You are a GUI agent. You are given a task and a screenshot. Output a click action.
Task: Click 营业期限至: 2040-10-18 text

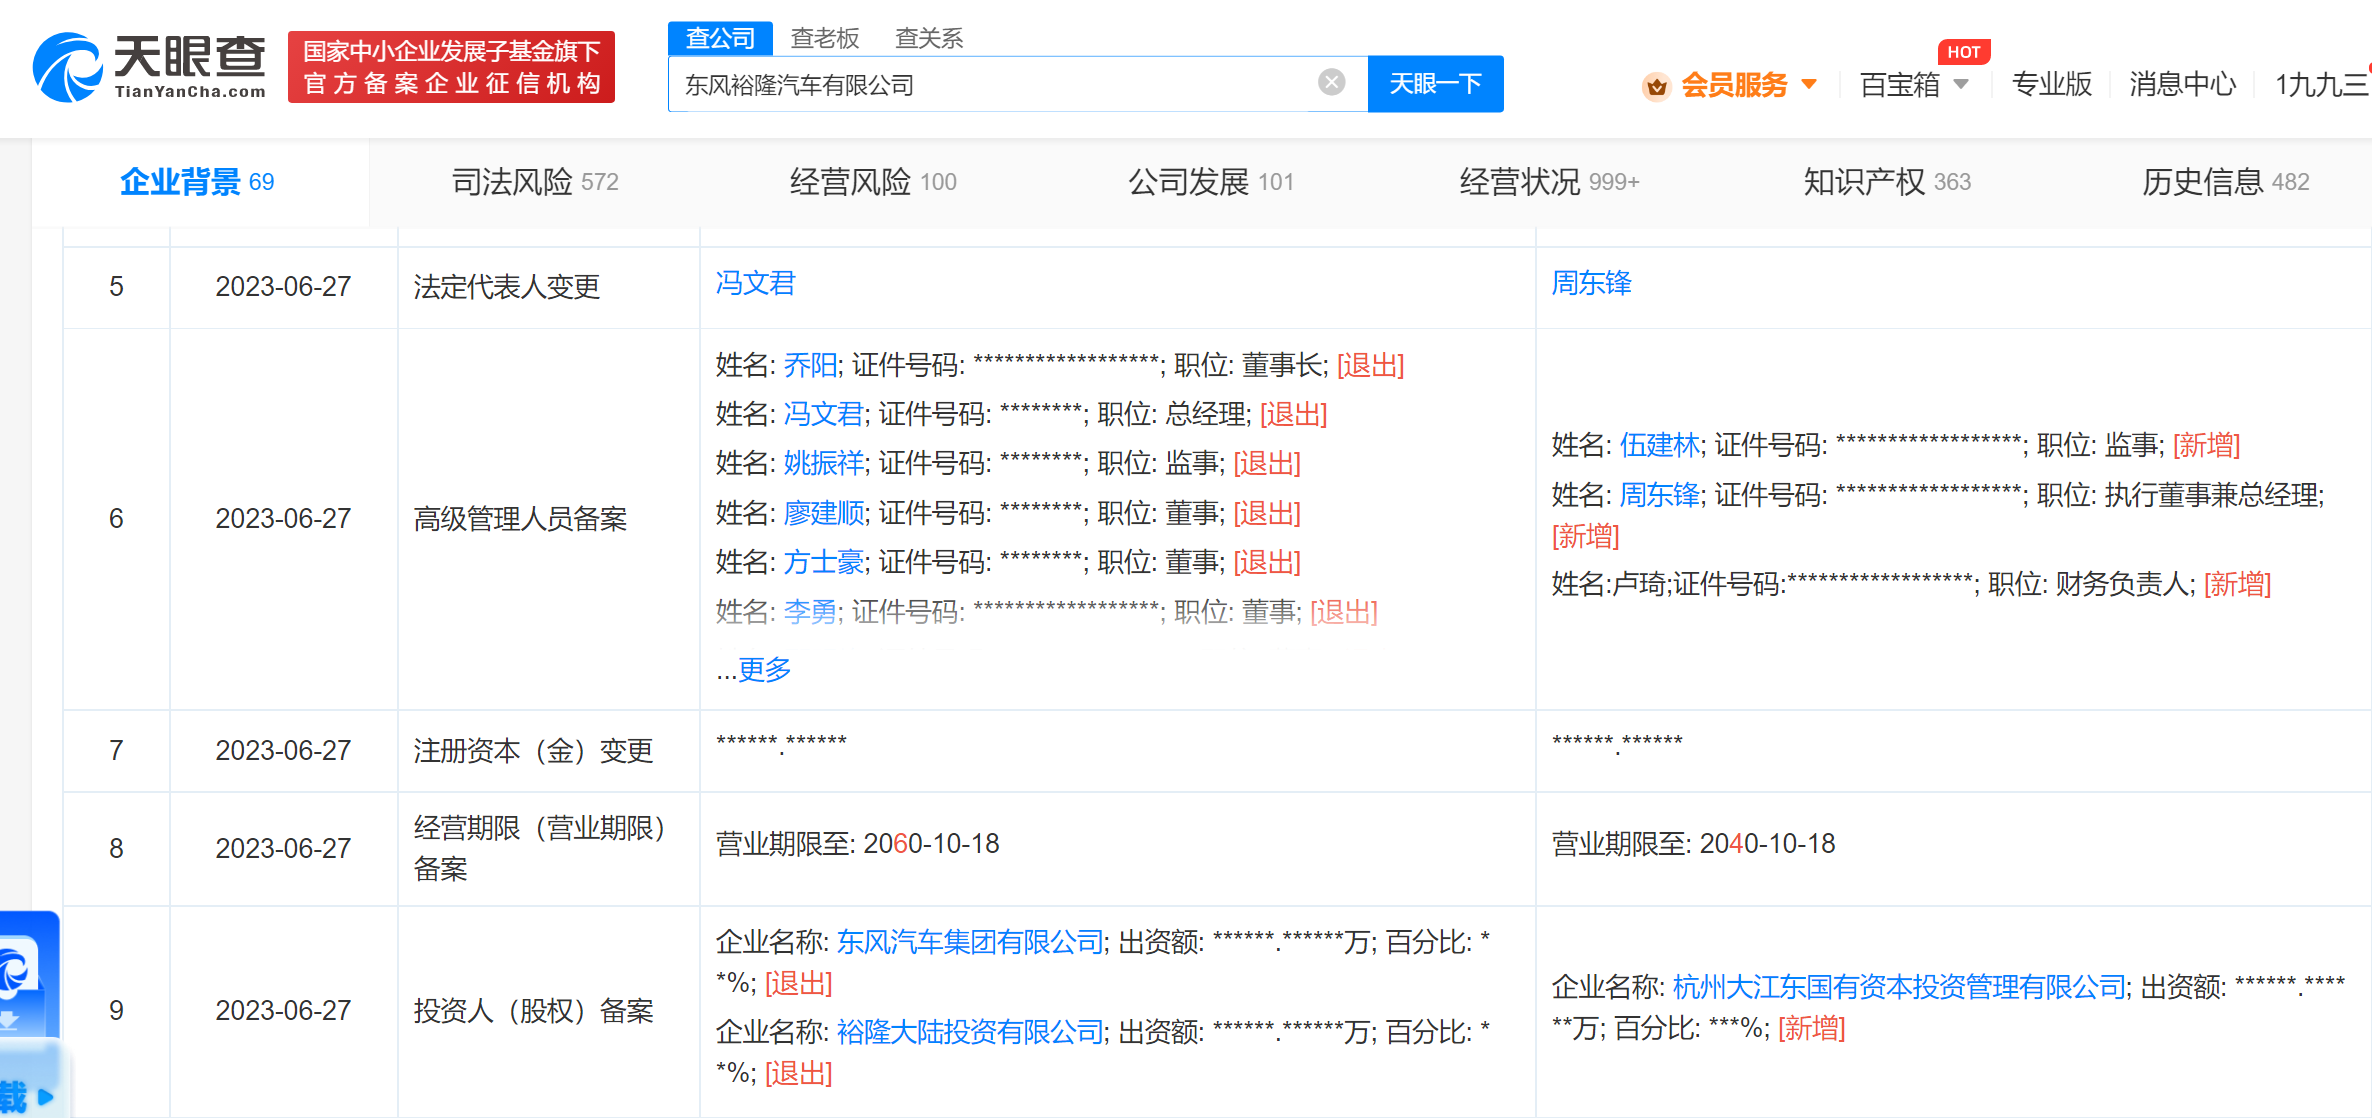1693,844
